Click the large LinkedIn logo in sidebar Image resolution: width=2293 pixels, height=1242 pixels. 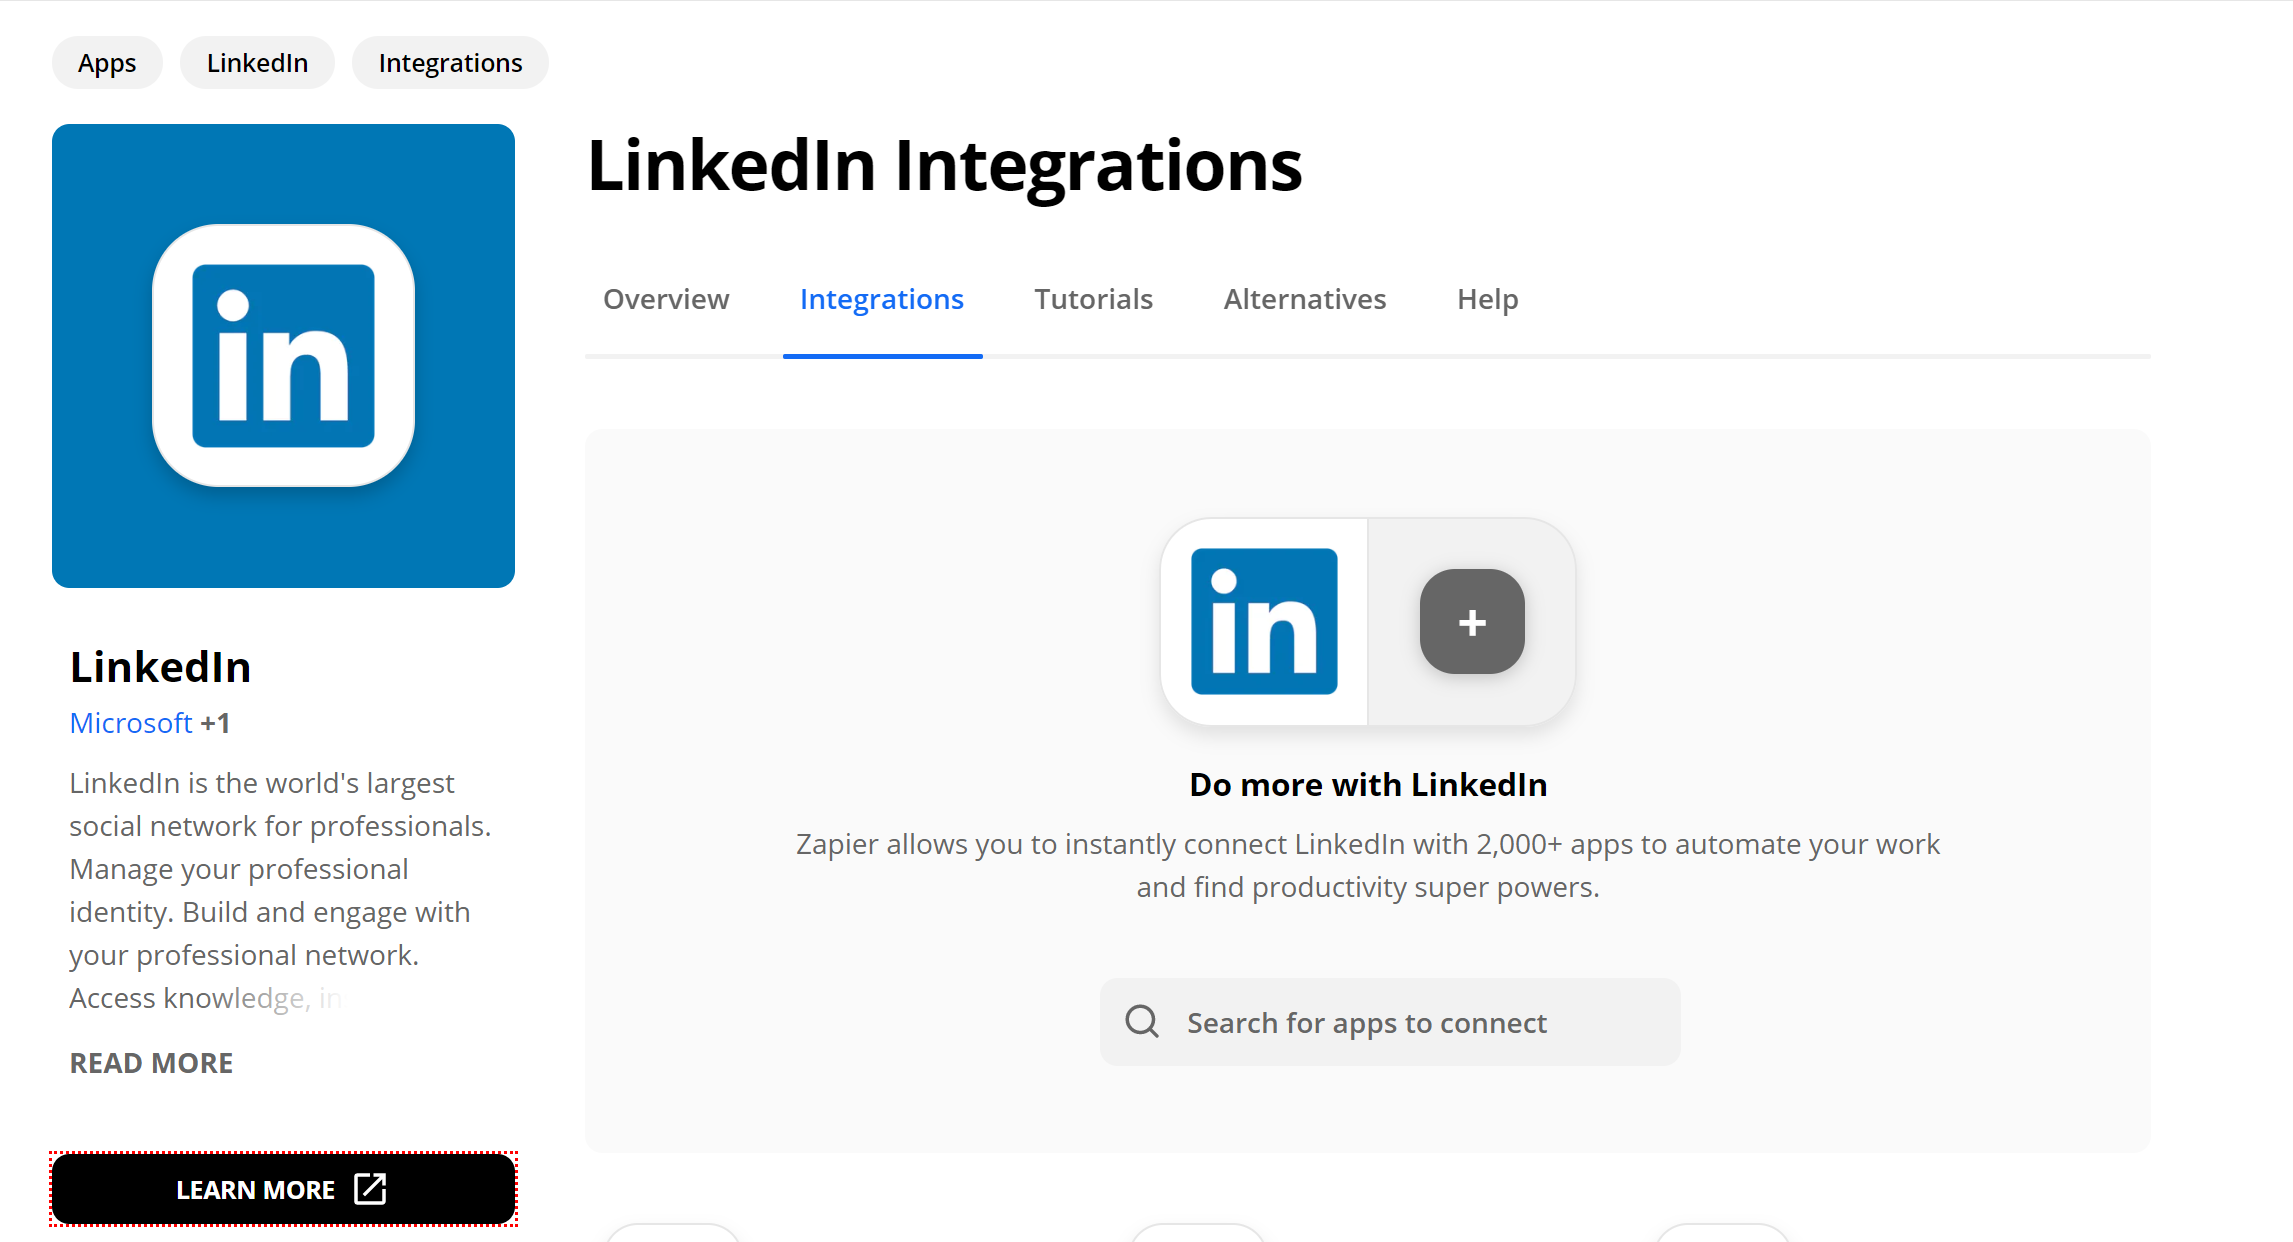(283, 355)
